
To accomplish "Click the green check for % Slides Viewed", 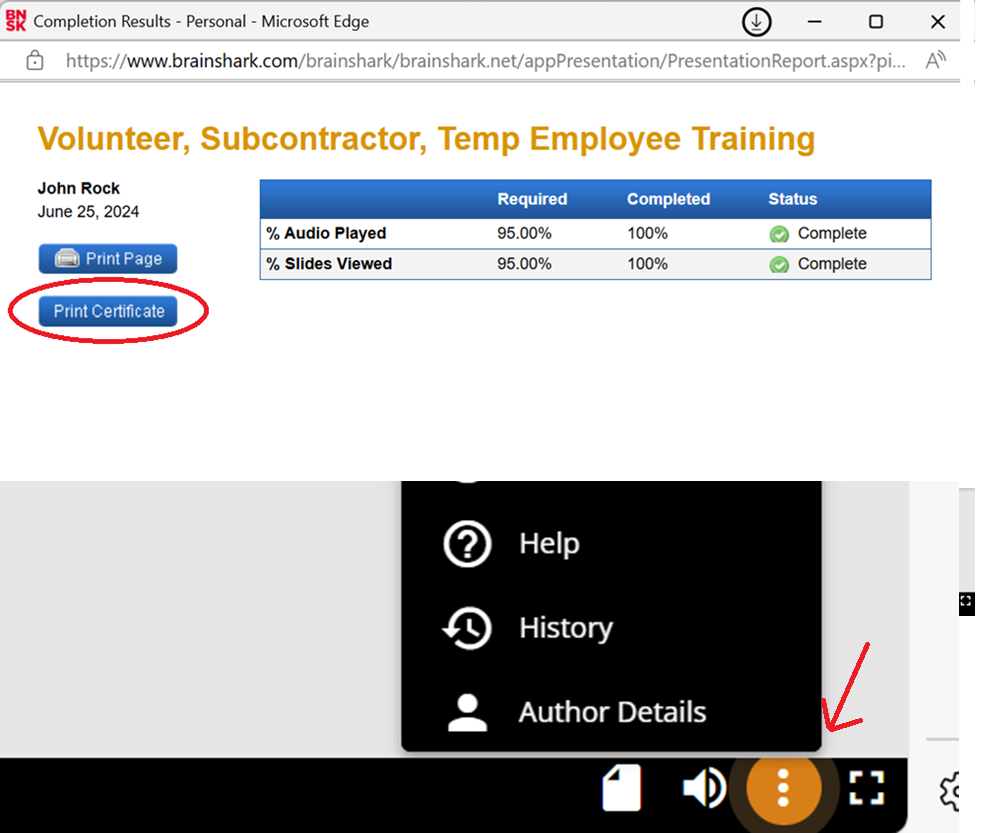I will pos(779,265).
